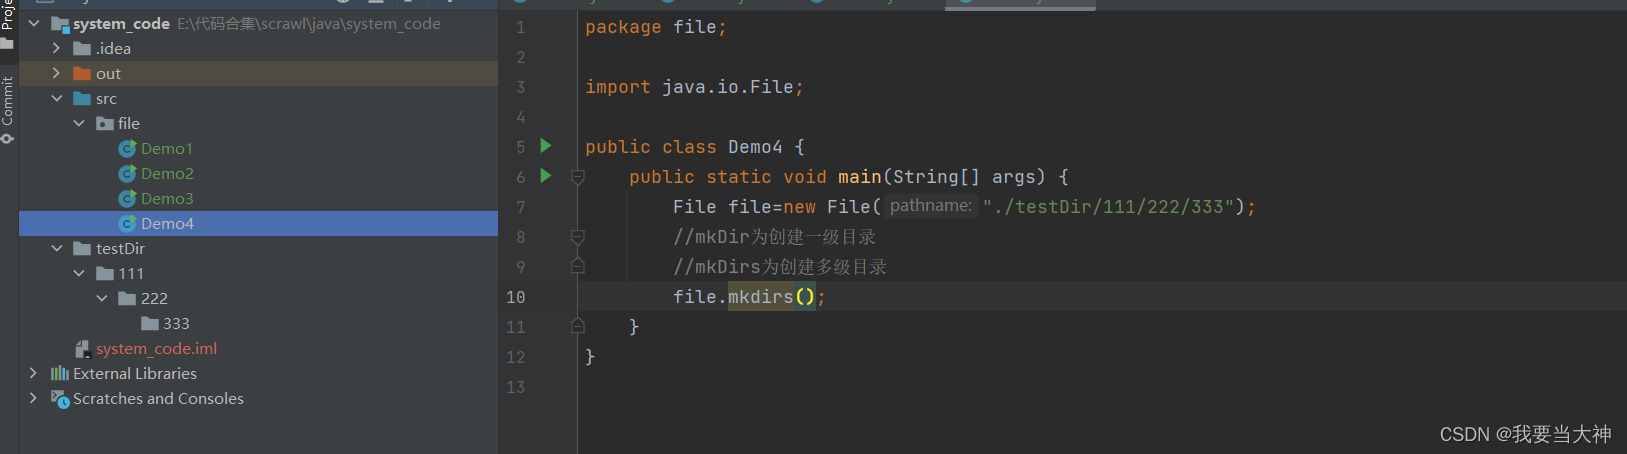Click the system_code.iml file icon
The width and height of the screenshot is (1627, 454).
coord(83,348)
